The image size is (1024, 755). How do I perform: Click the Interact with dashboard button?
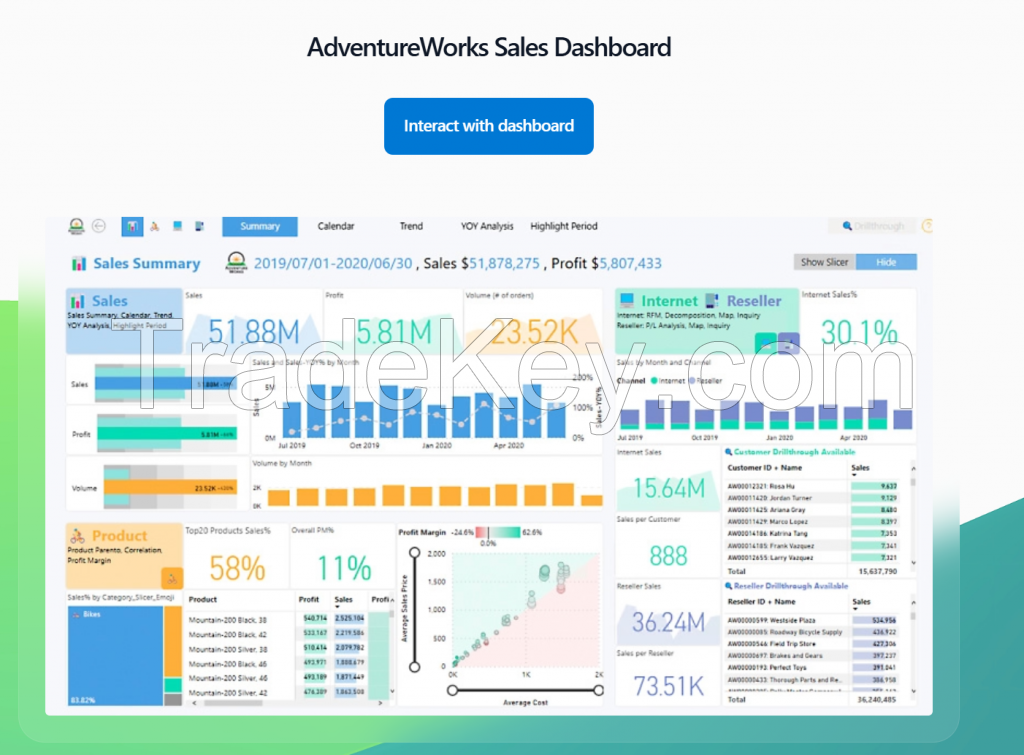point(488,126)
